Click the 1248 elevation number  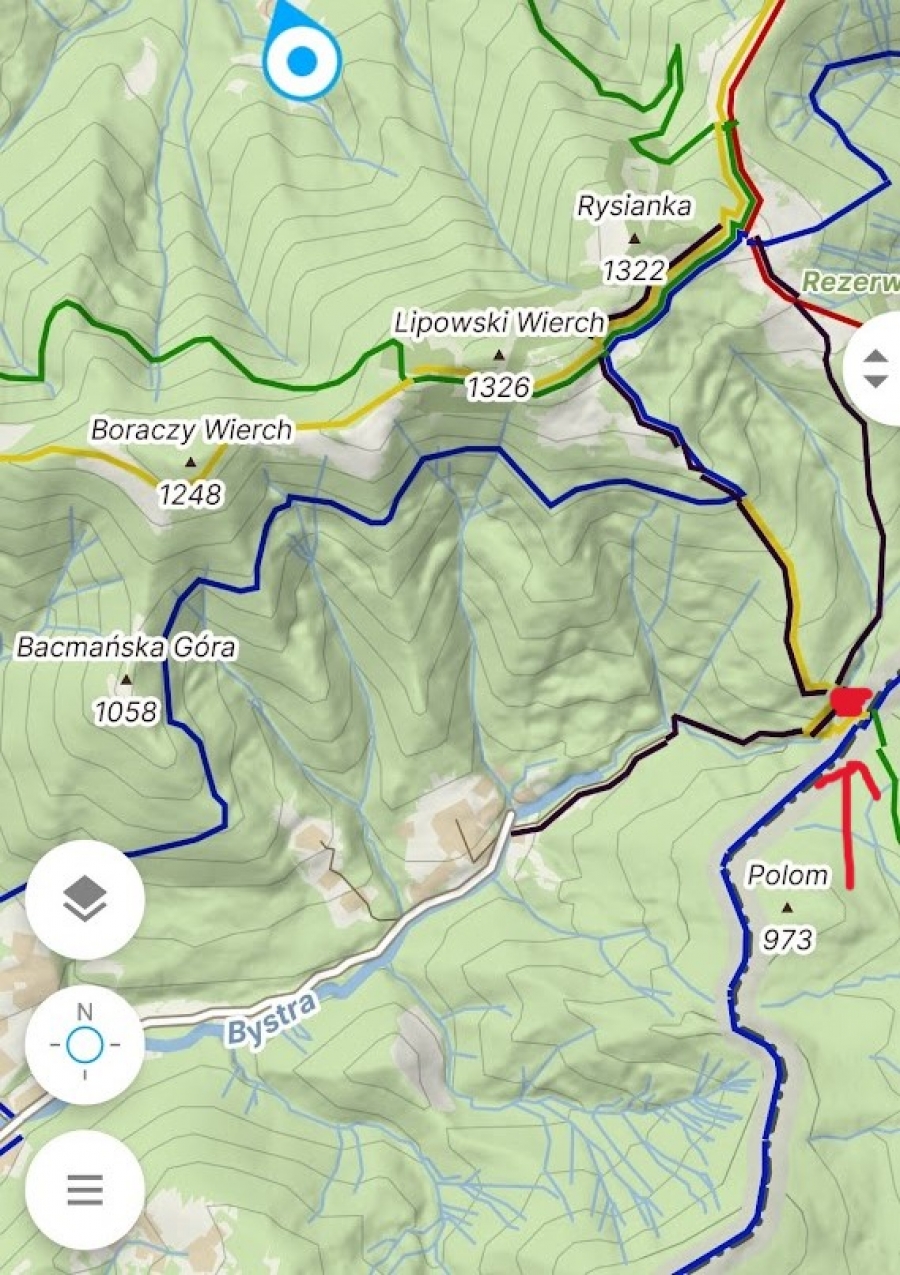(x=190, y=494)
